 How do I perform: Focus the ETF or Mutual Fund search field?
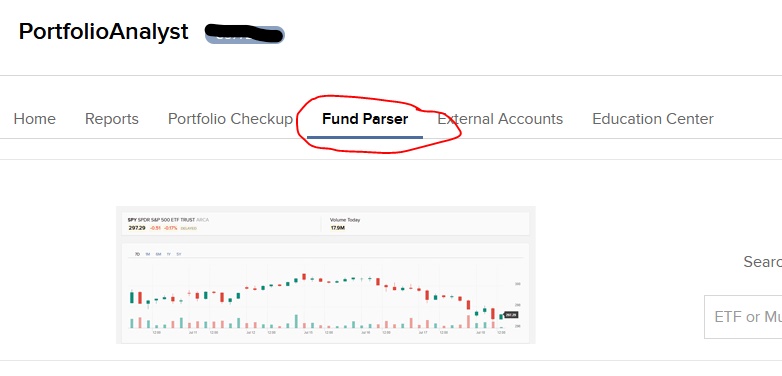click(743, 317)
